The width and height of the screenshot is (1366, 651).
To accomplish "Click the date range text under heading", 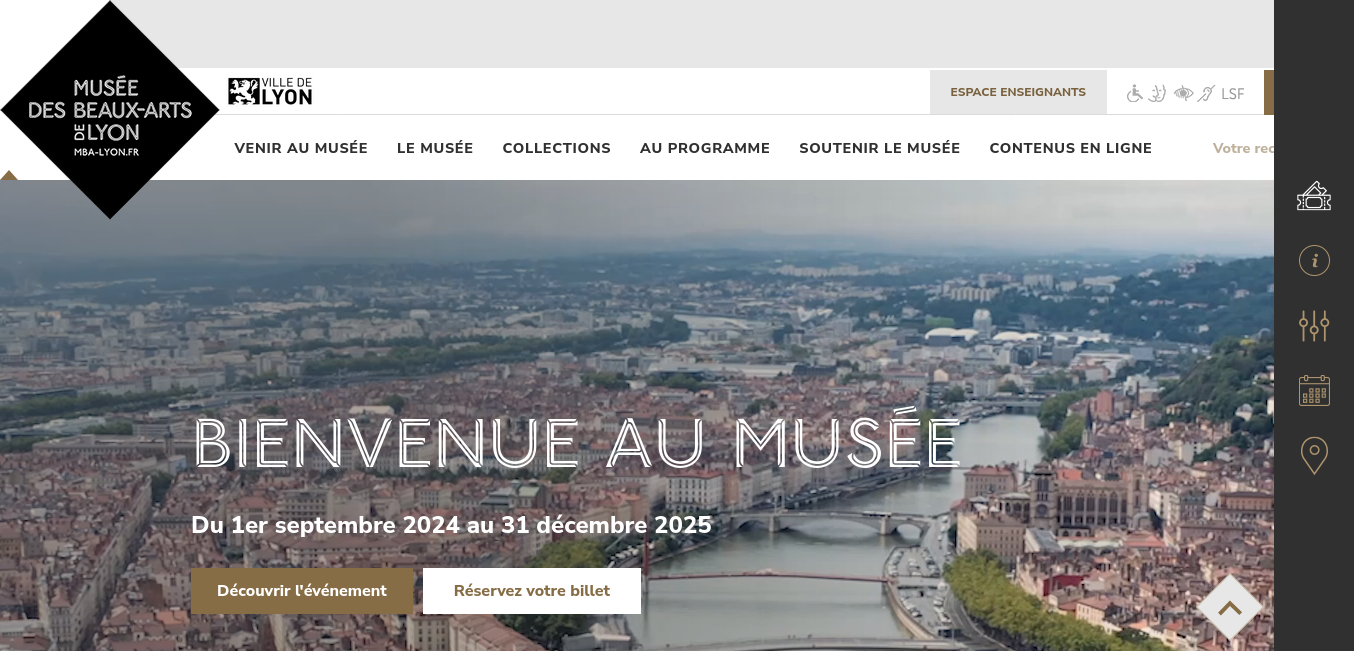I will (451, 525).
